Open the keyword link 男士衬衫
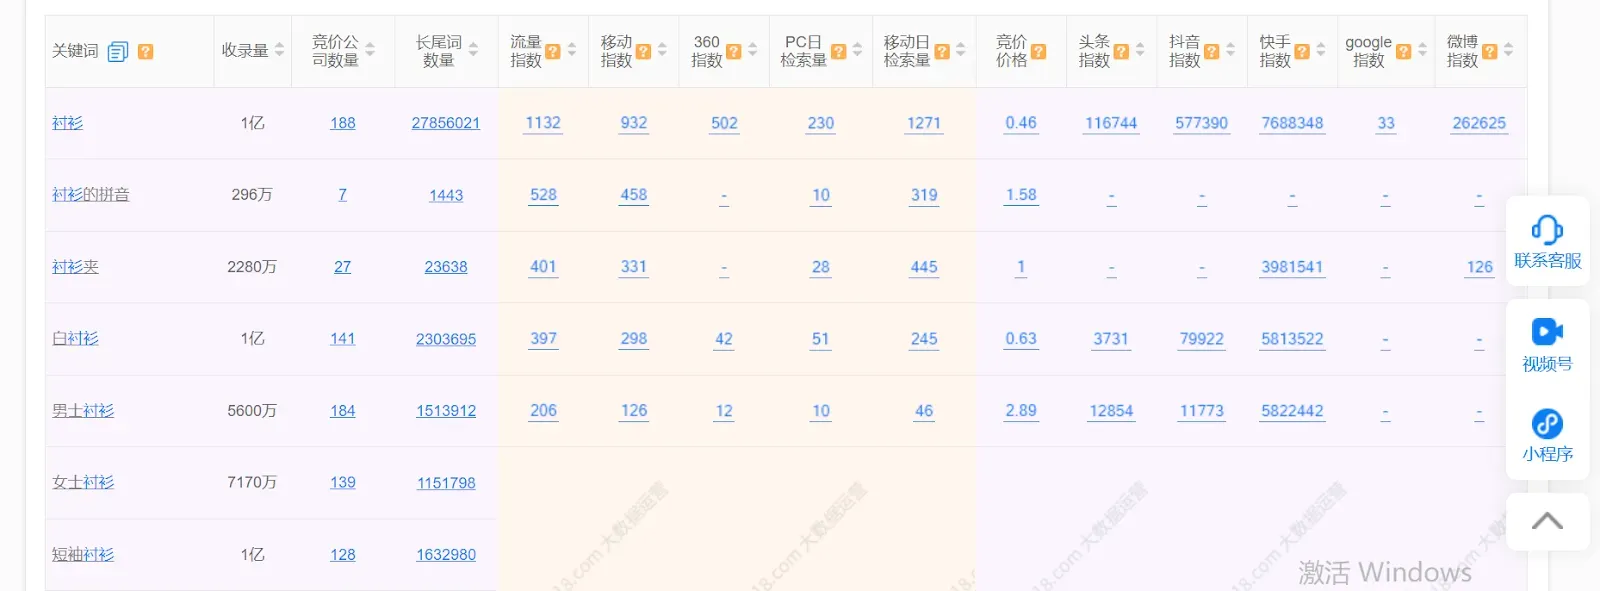The width and height of the screenshot is (1600, 591). 83,411
